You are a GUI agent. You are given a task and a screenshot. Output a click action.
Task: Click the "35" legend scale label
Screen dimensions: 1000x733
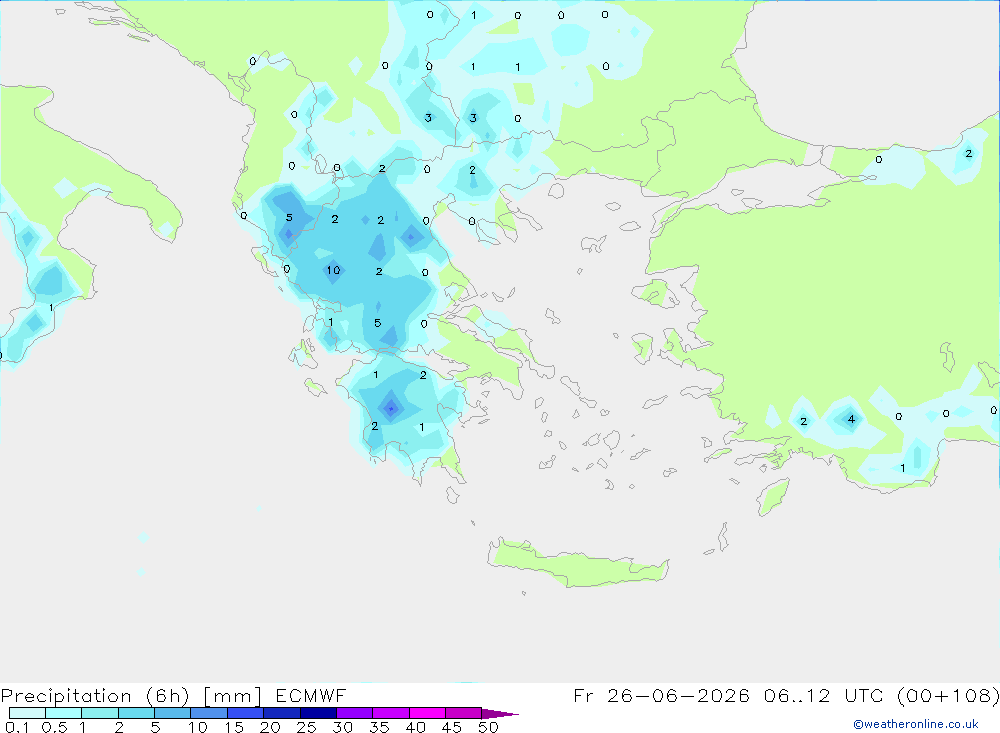pos(379,727)
